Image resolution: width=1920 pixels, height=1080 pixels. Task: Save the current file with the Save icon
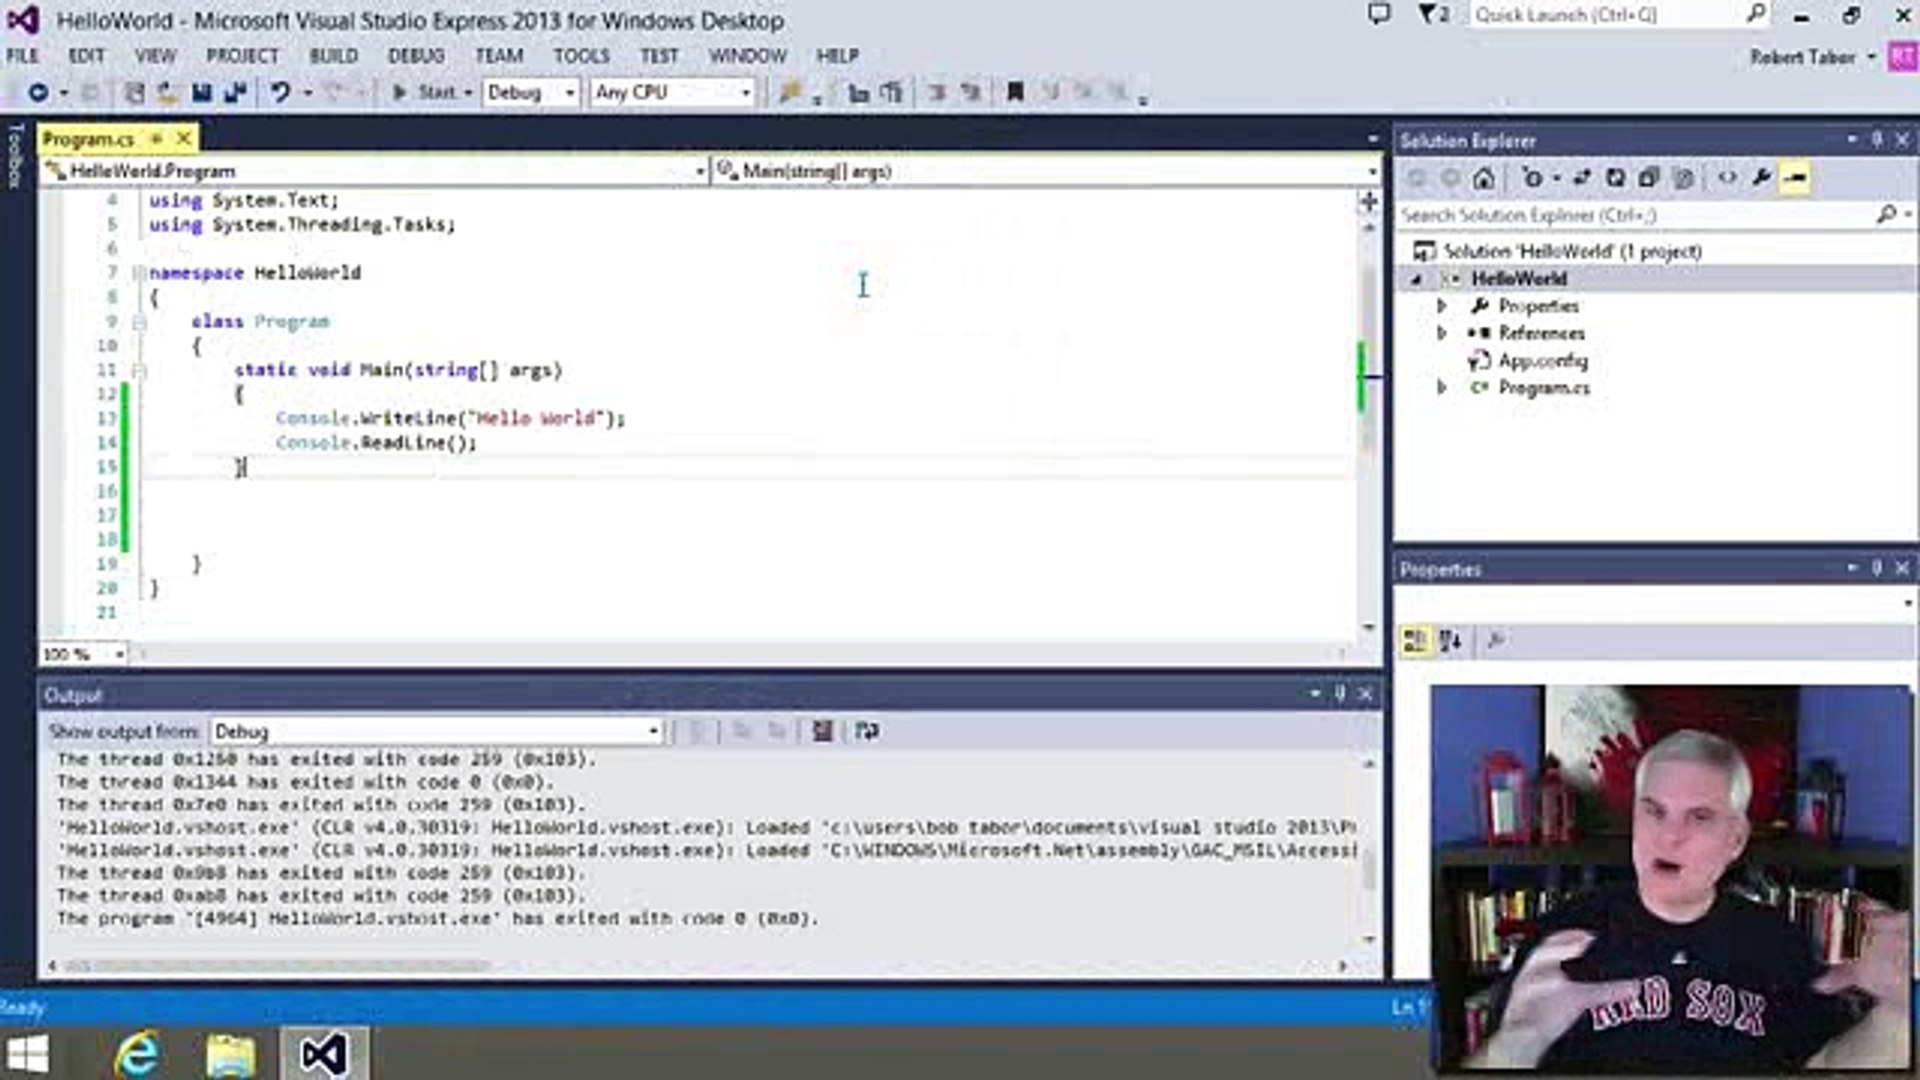pyautogui.click(x=202, y=92)
